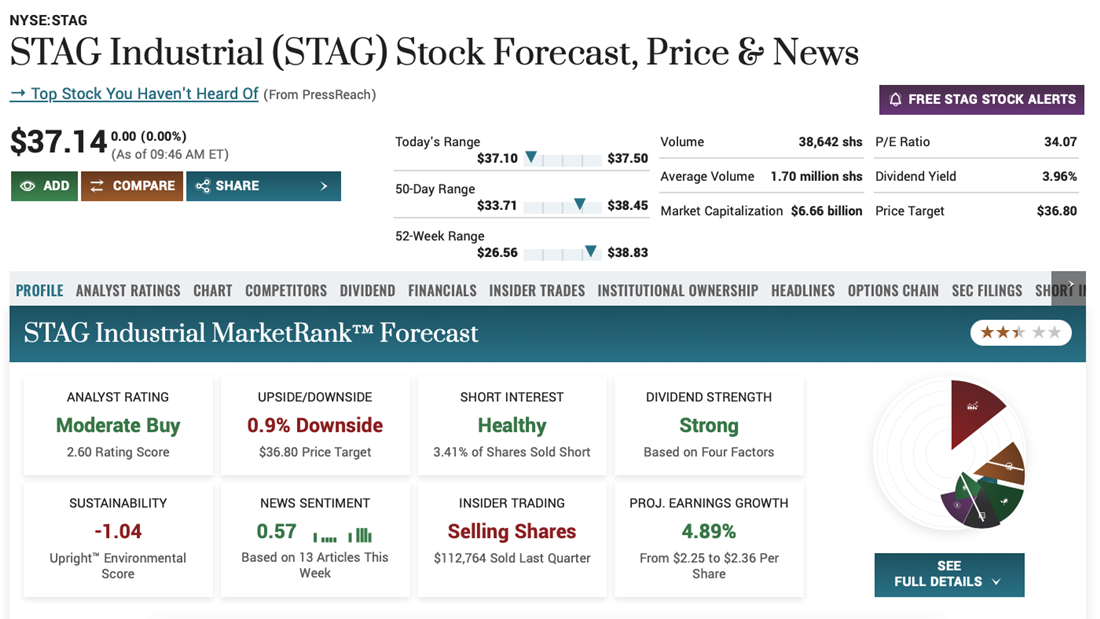Click the star rating badge

pos(1020,332)
